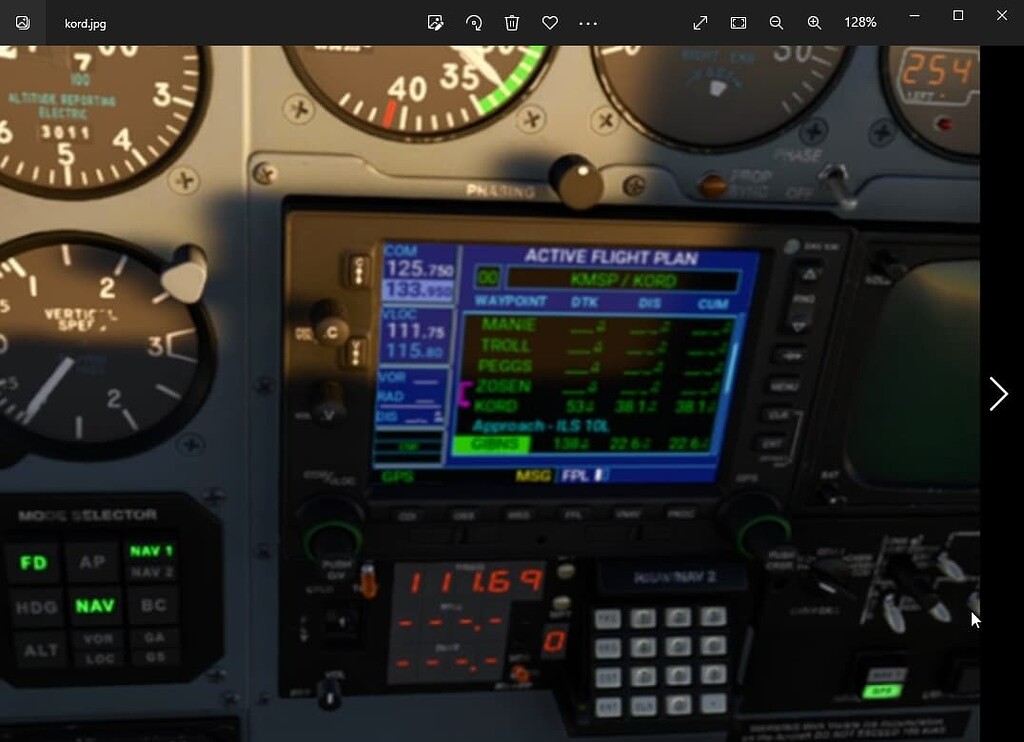
Task: Open the See more options menu
Action: click(x=588, y=22)
